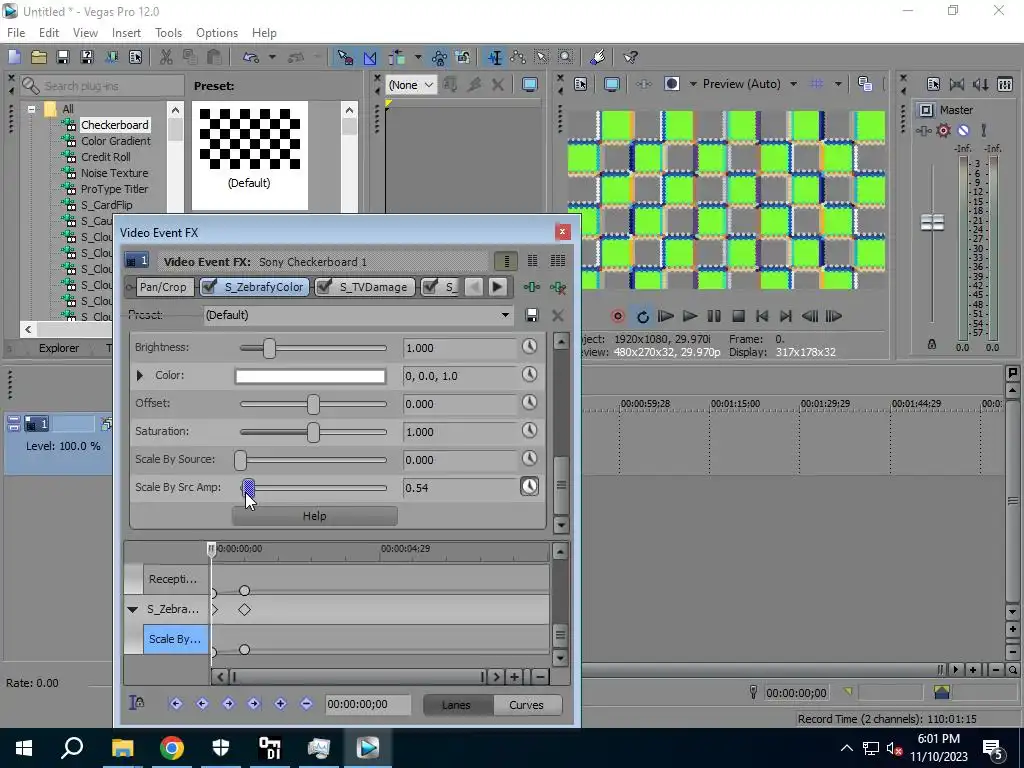Screen dimensions: 1024x768
Task: Click the Scale By Src Amp animate icon
Action: point(529,487)
